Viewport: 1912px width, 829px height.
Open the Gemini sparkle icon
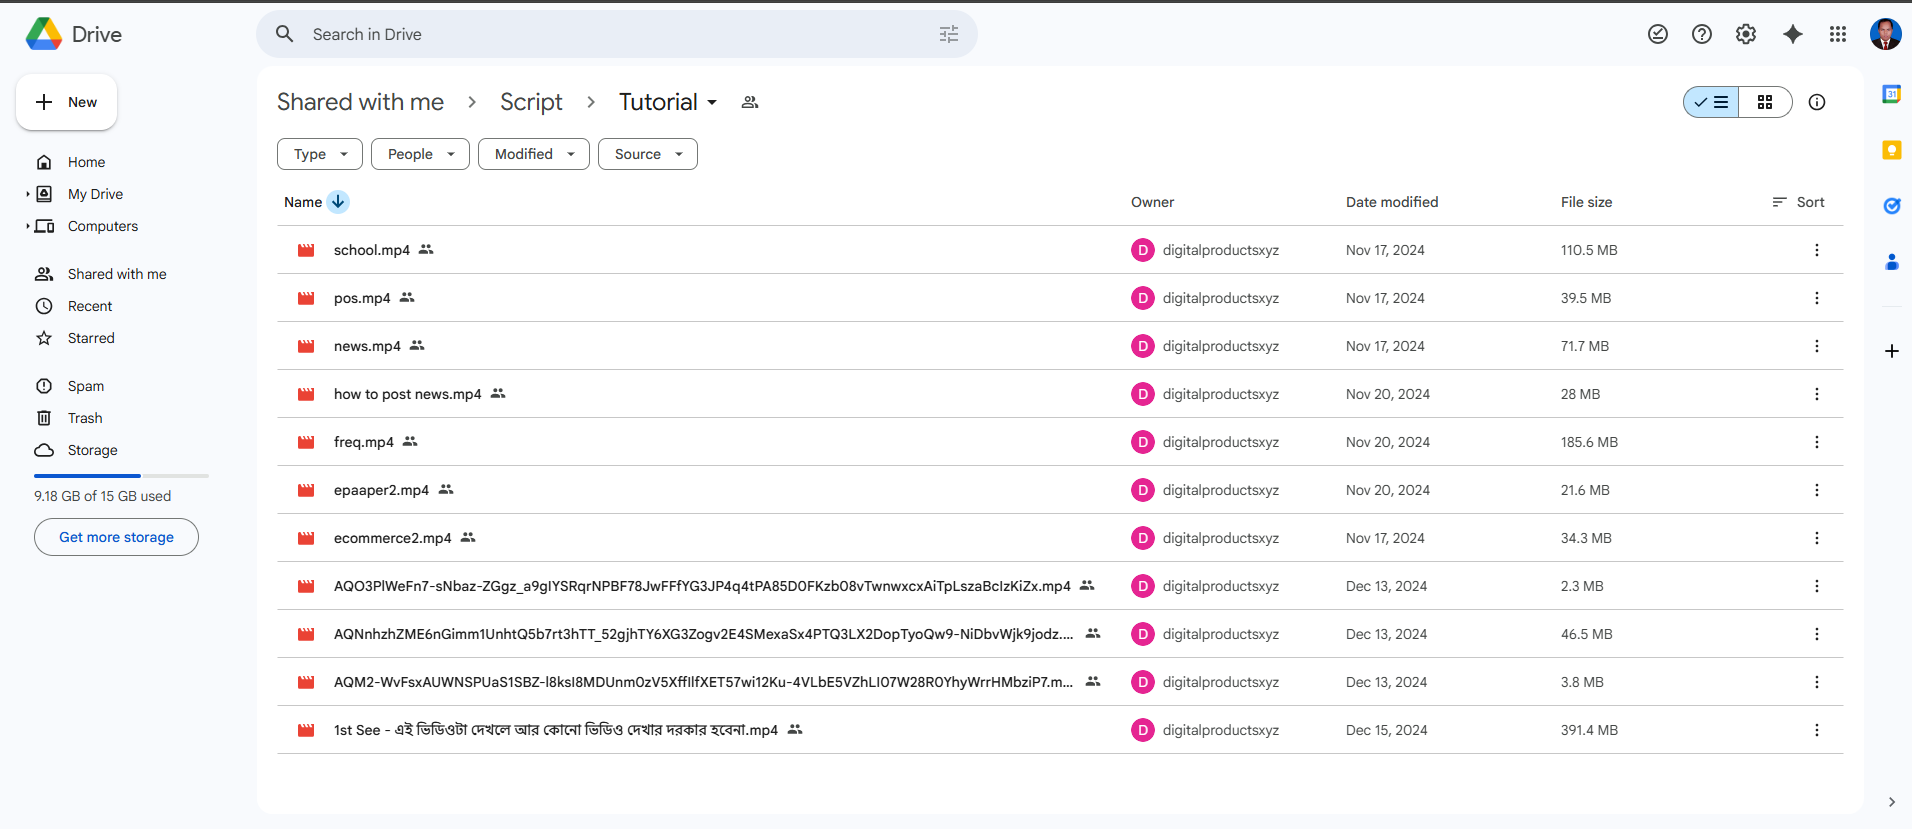[x=1793, y=34]
